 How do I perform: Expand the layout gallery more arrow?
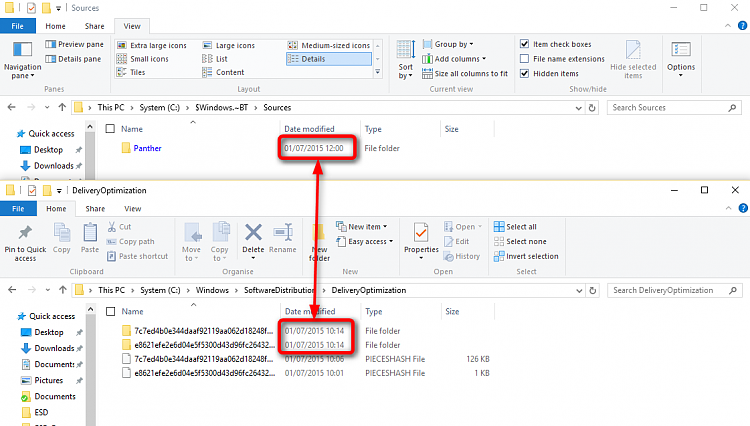pyautogui.click(x=377, y=72)
